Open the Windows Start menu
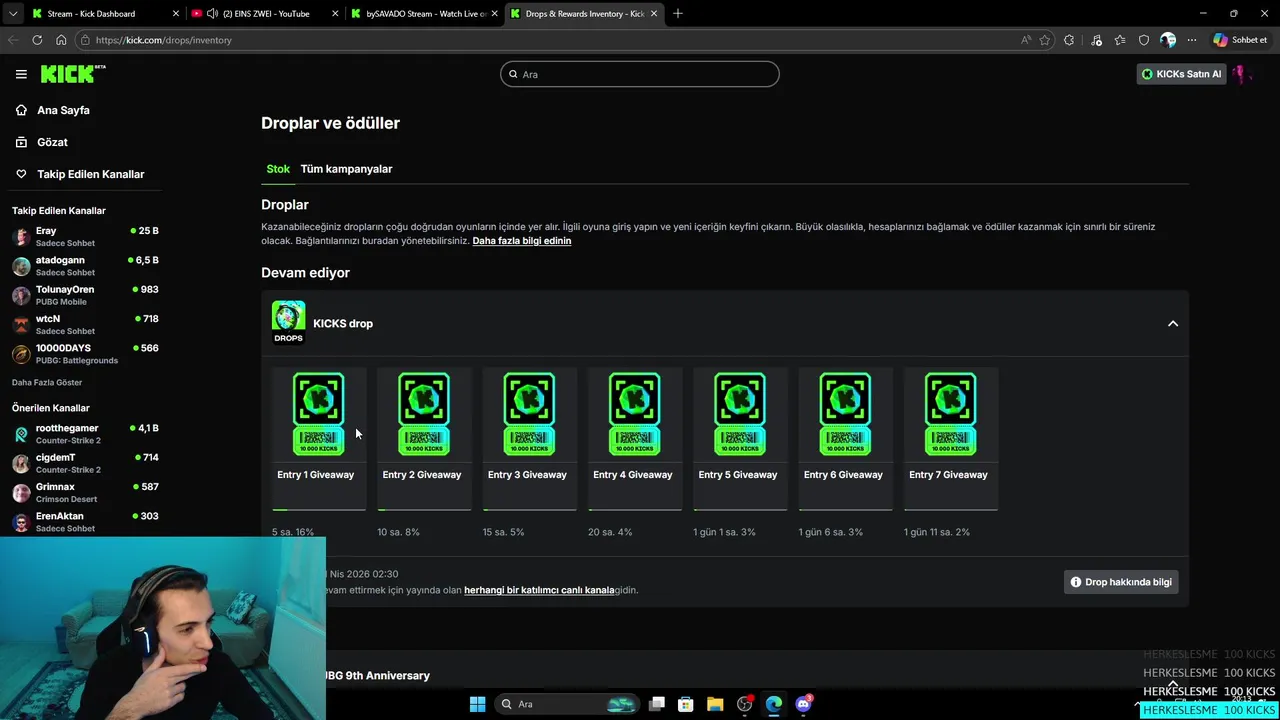 pos(477,704)
